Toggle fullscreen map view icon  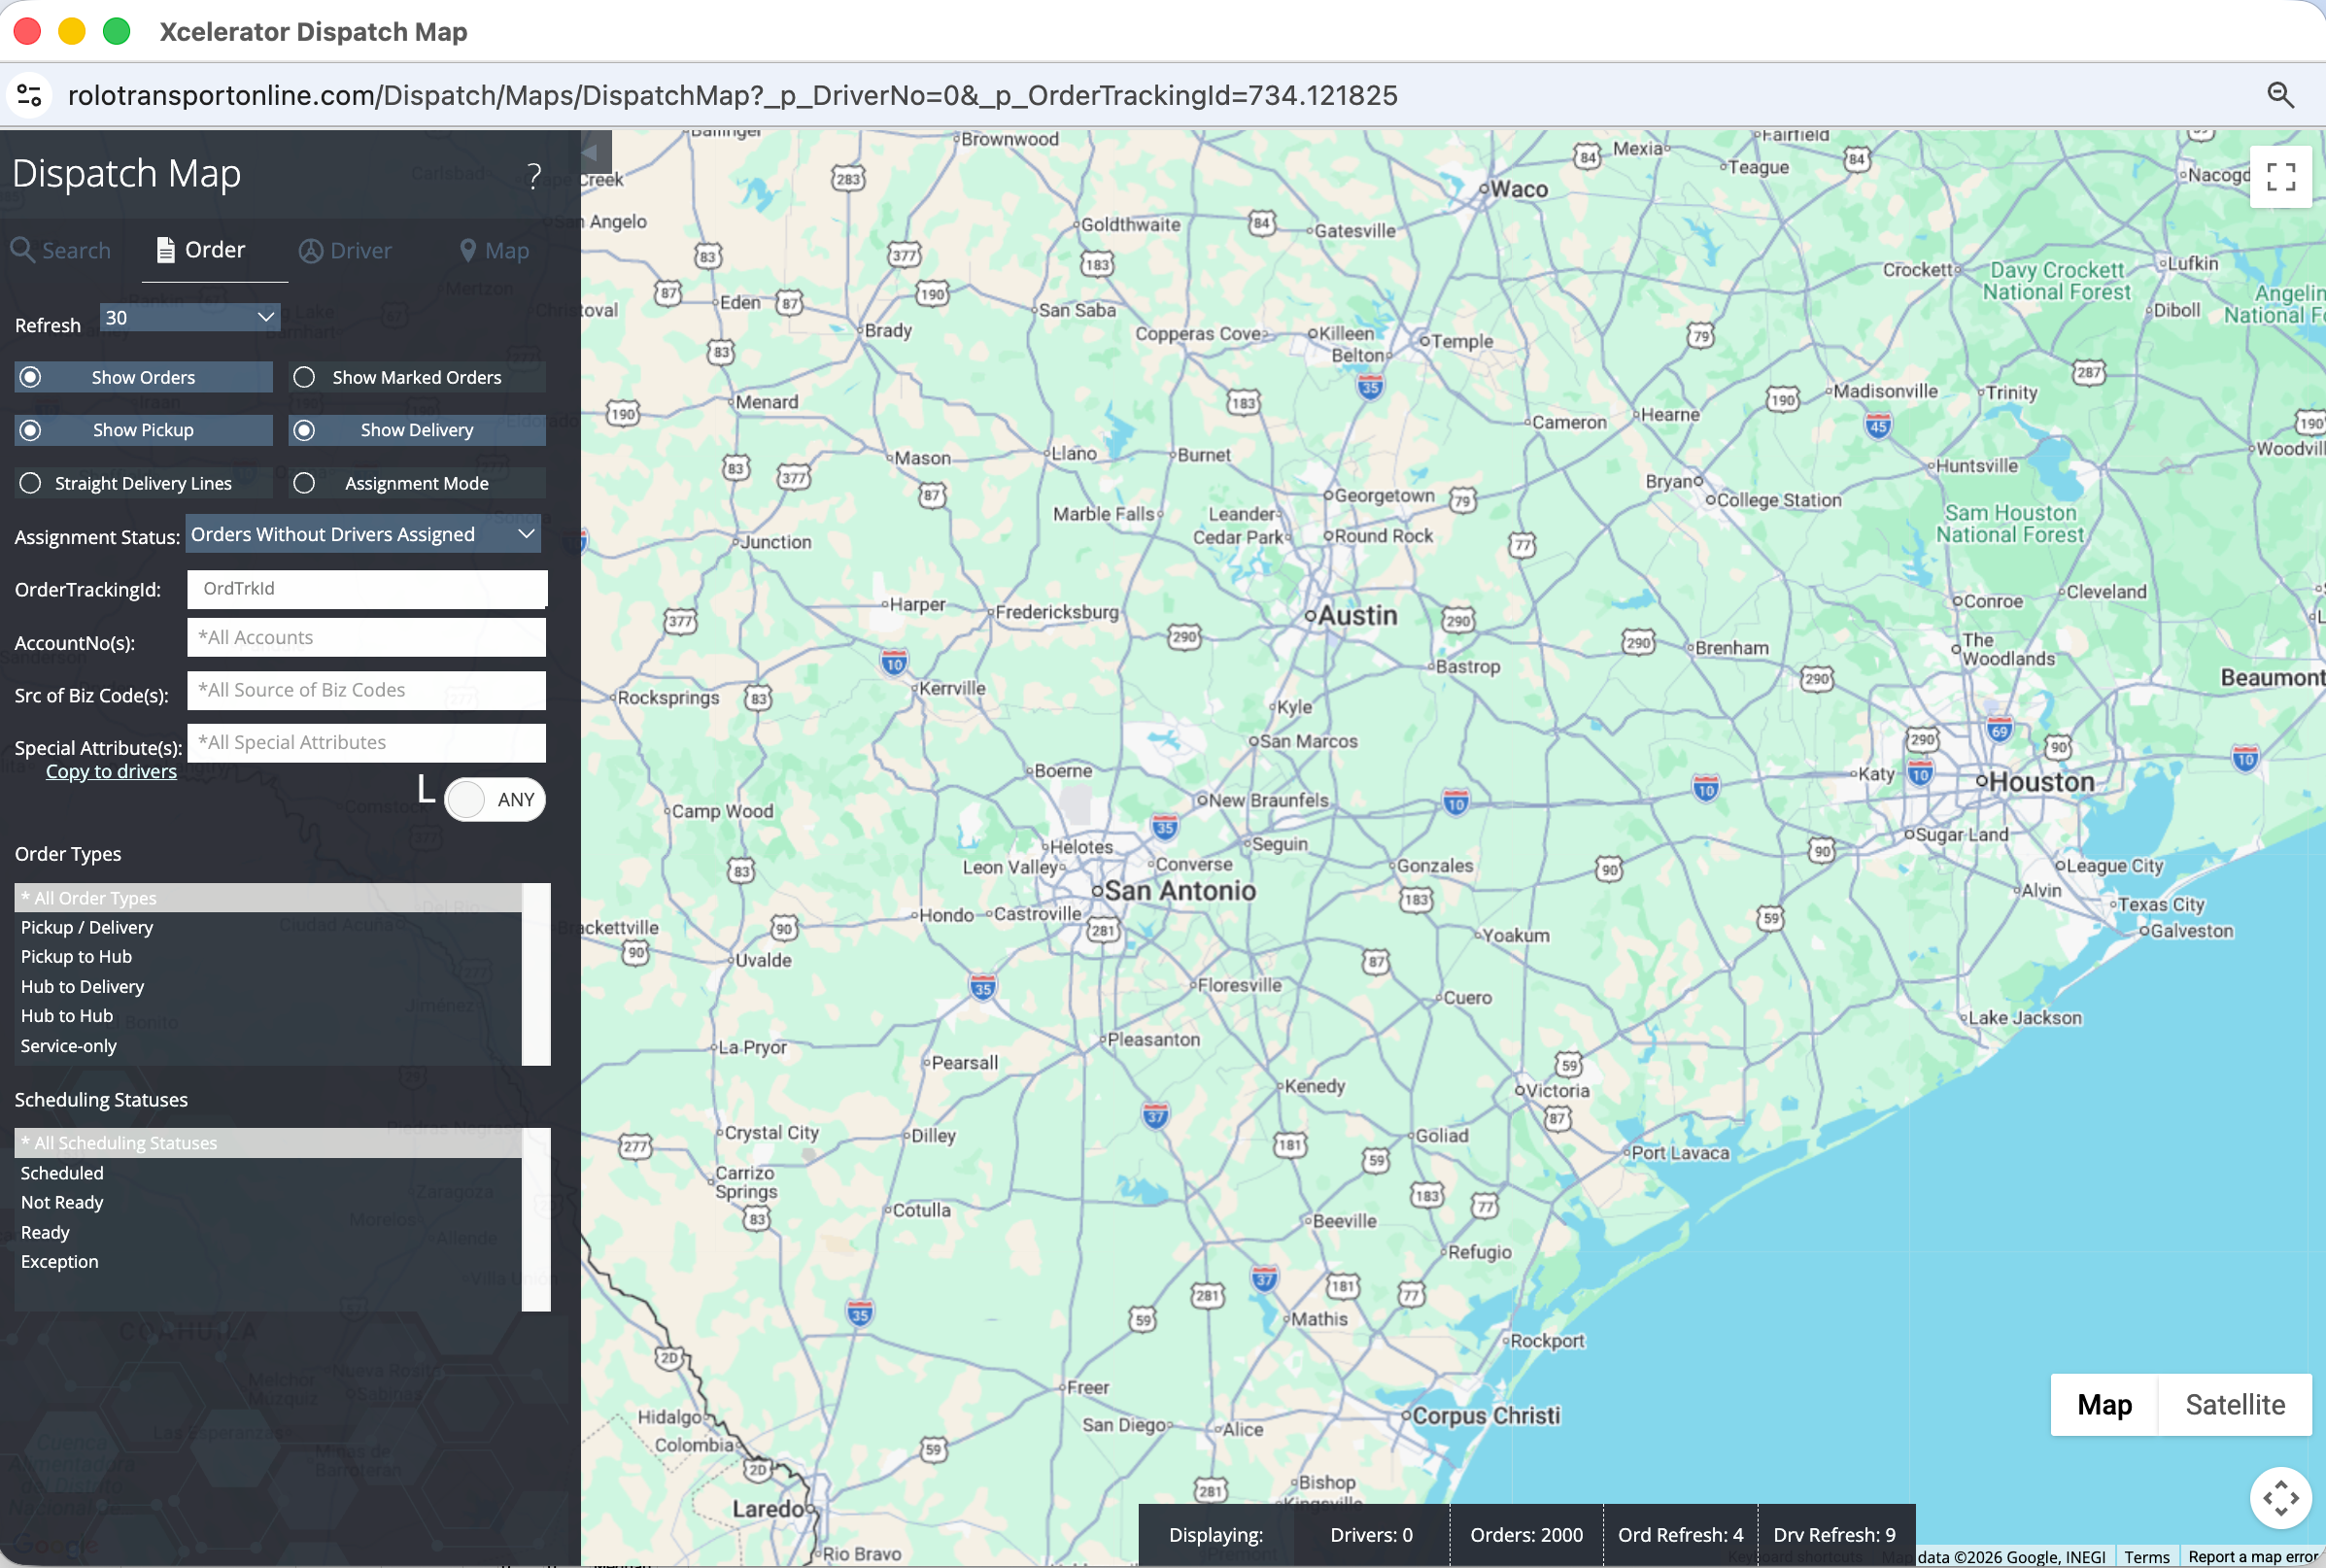(x=2280, y=177)
